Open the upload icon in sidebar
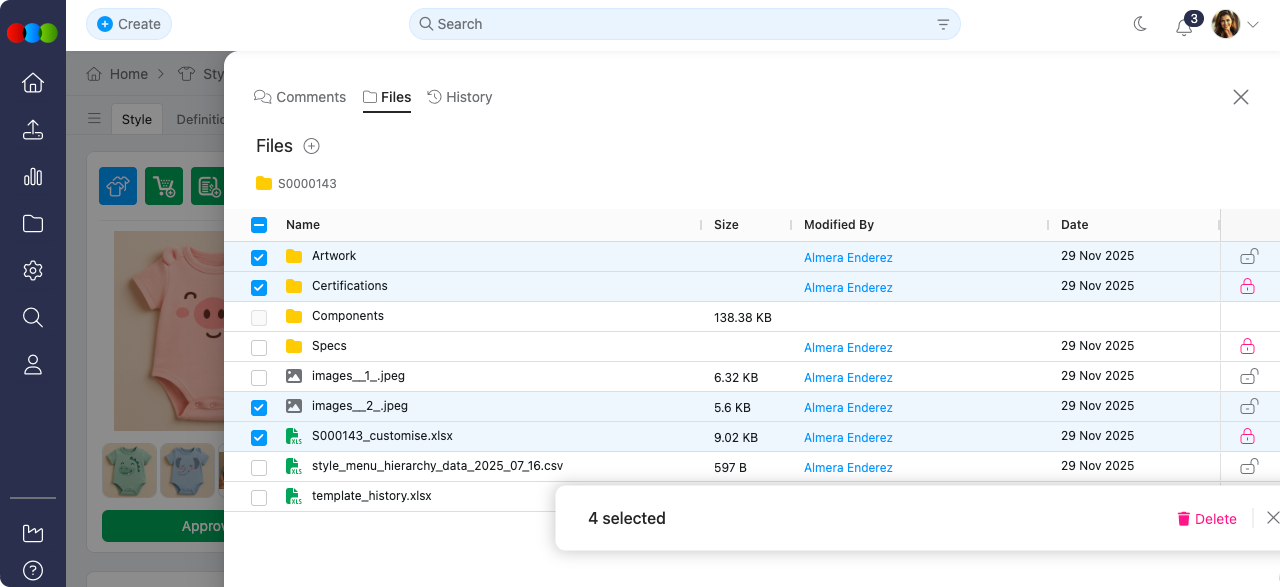1280x587 pixels. pos(33,130)
